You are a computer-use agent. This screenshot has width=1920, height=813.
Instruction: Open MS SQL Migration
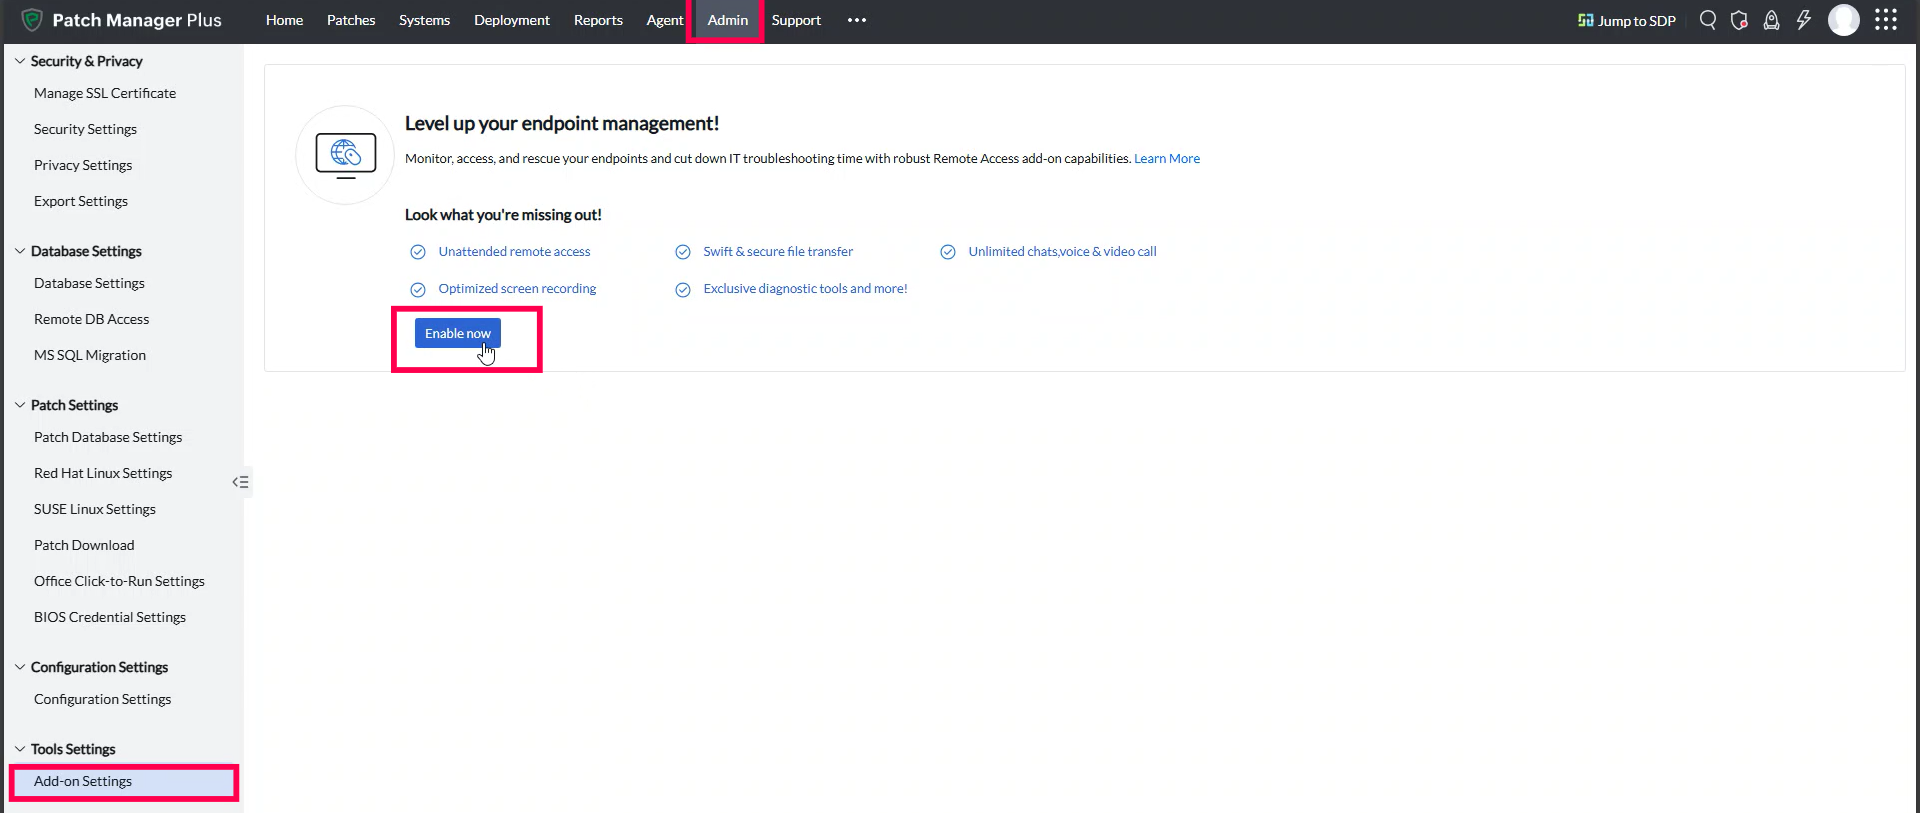point(90,355)
